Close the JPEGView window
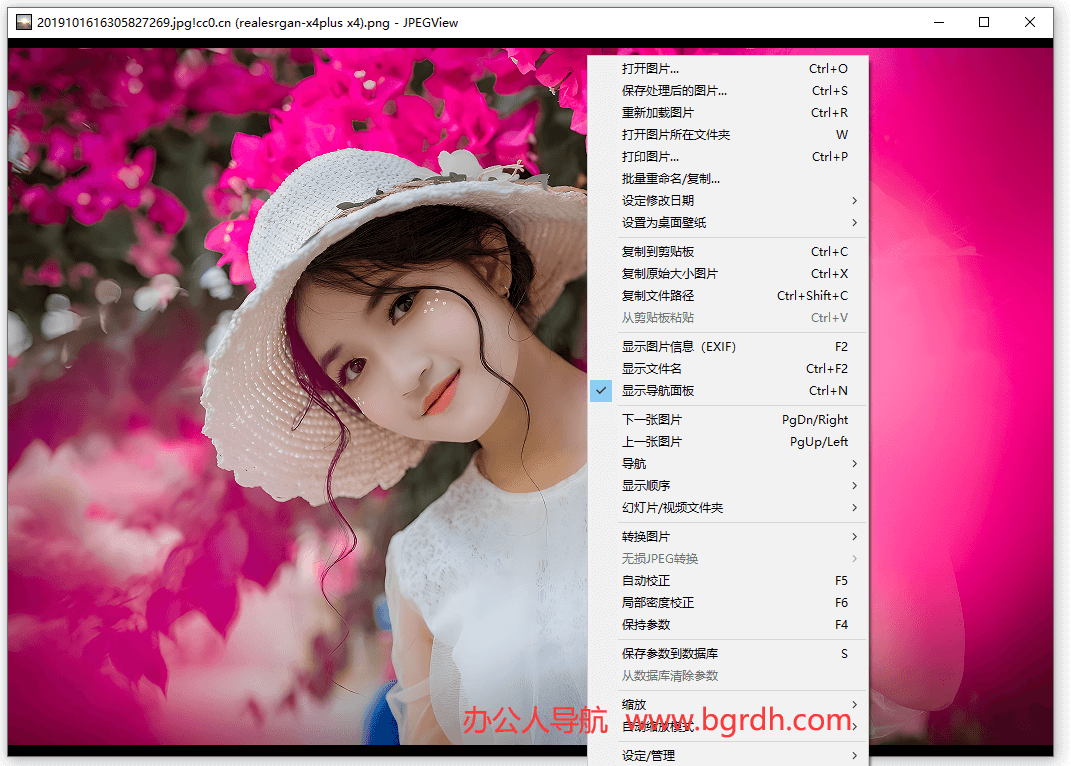Screen dimensions: 1071x766 tap(1030, 22)
